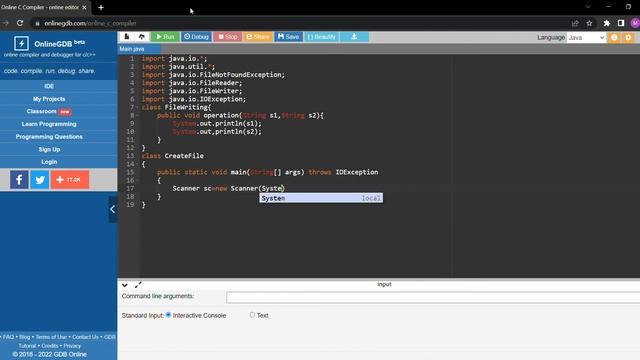640x360 pixels.
Task: Open browser extensions puzzle icon
Action: [607, 23]
